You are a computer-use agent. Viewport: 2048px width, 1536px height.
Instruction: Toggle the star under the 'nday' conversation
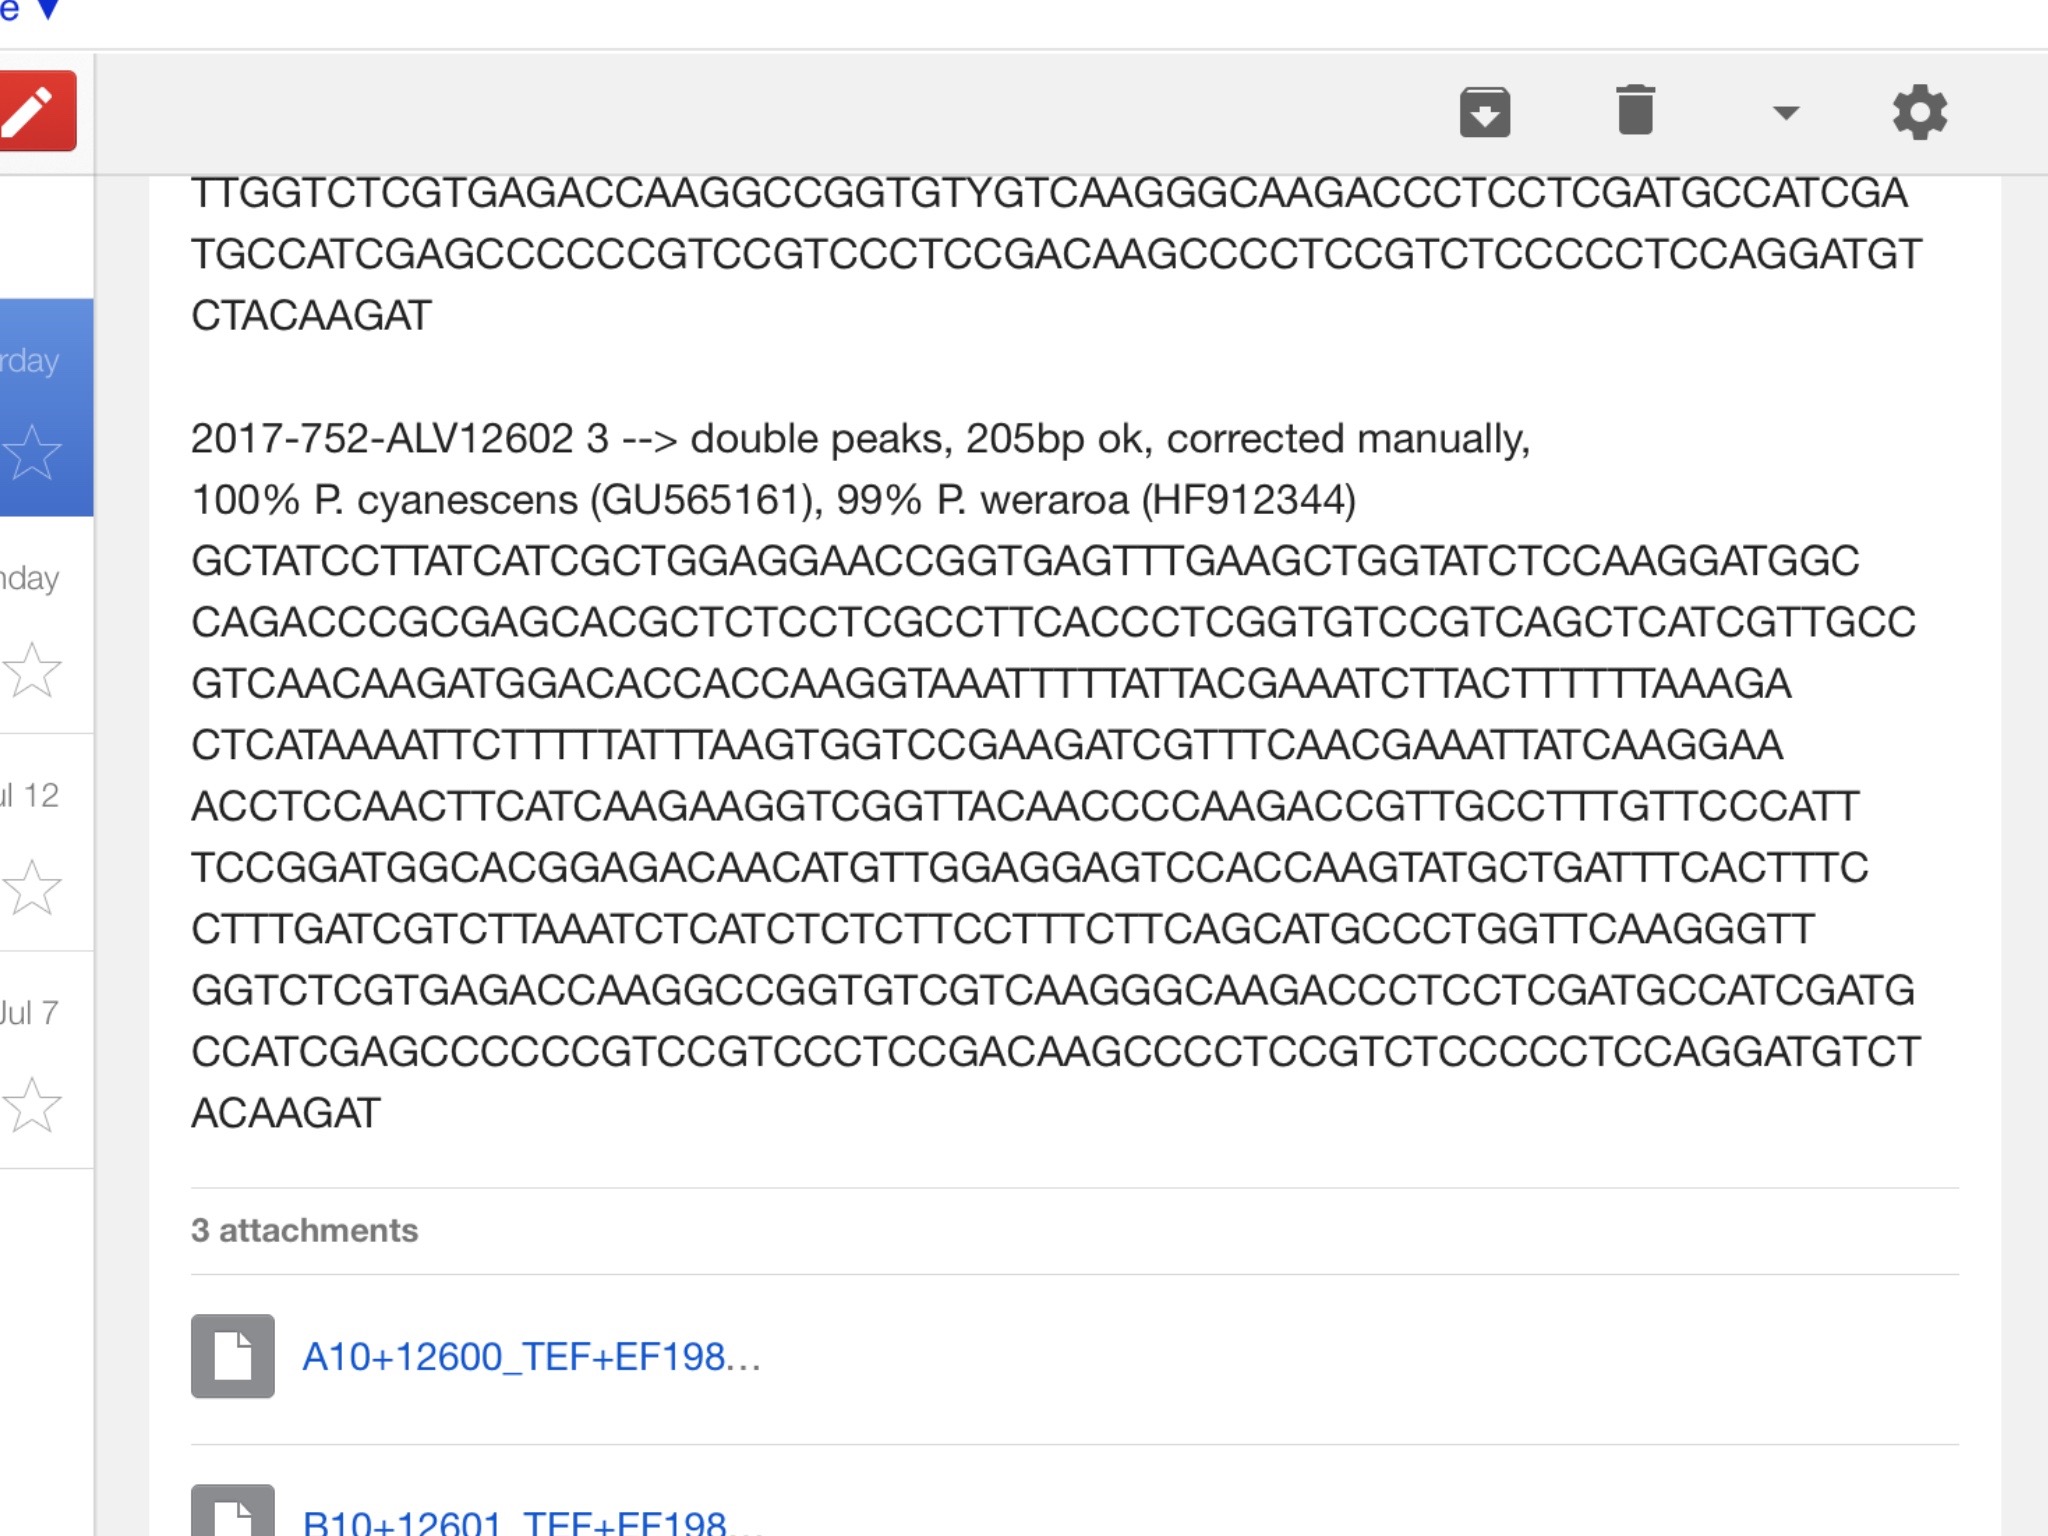pyautogui.click(x=32, y=669)
